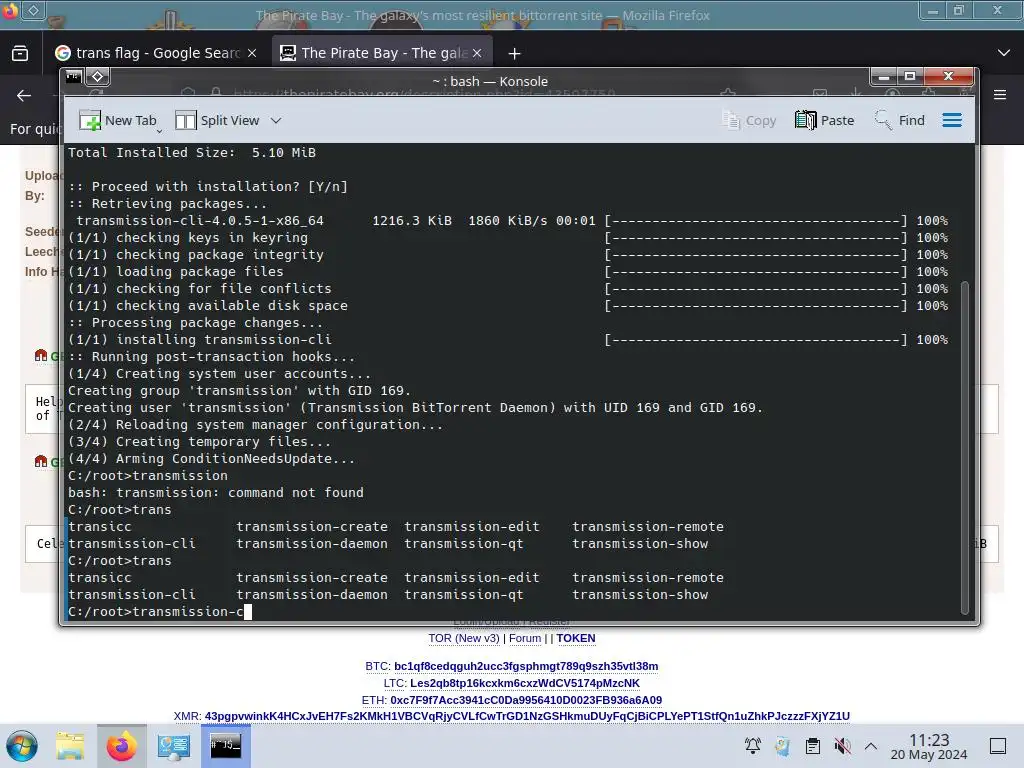Open a new Firefox tab with plus button
Viewport: 1024px width, 768px height.
click(515, 54)
